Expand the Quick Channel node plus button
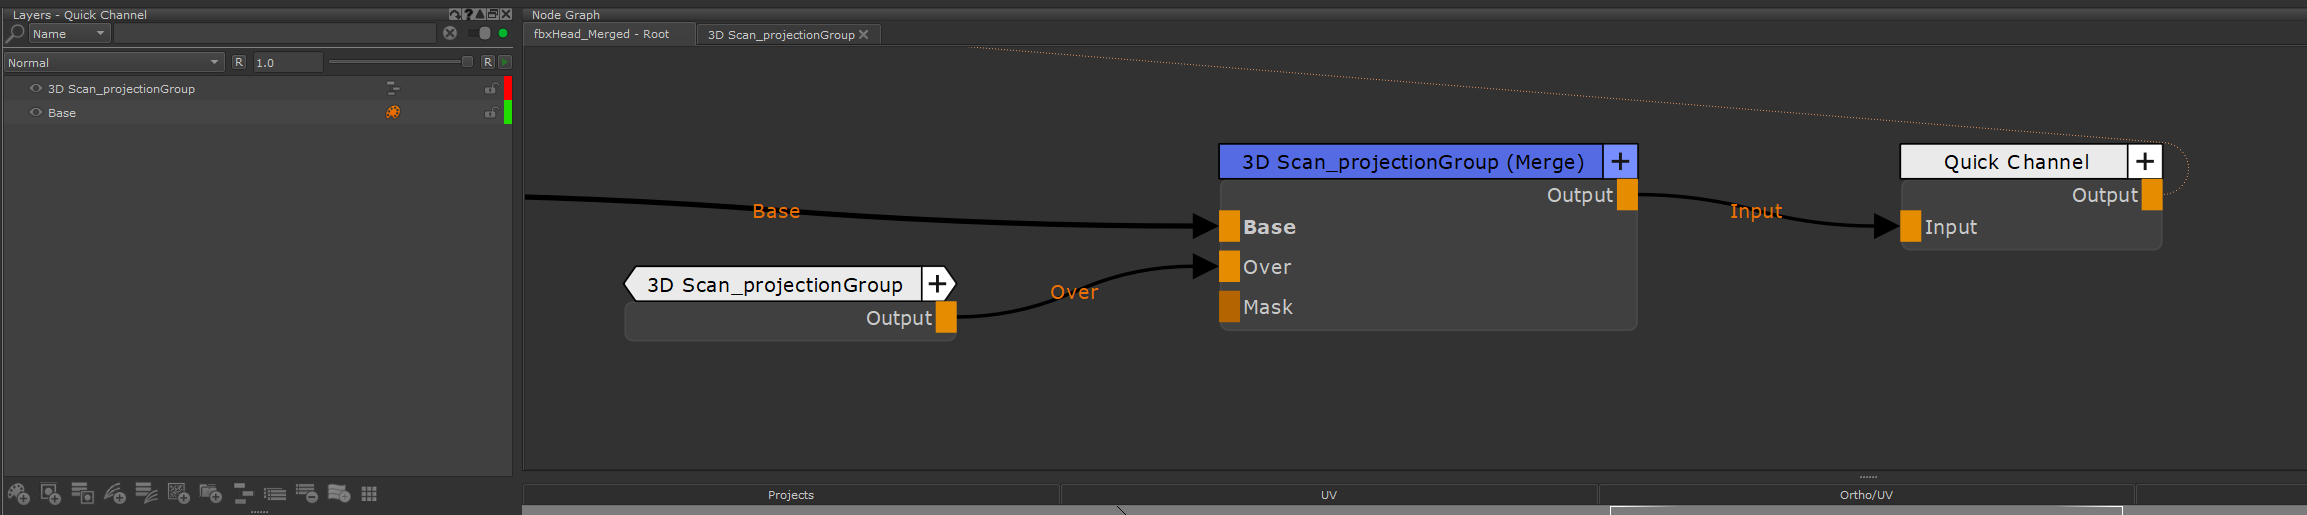Viewport: 2307px width, 515px height. 2145,161
